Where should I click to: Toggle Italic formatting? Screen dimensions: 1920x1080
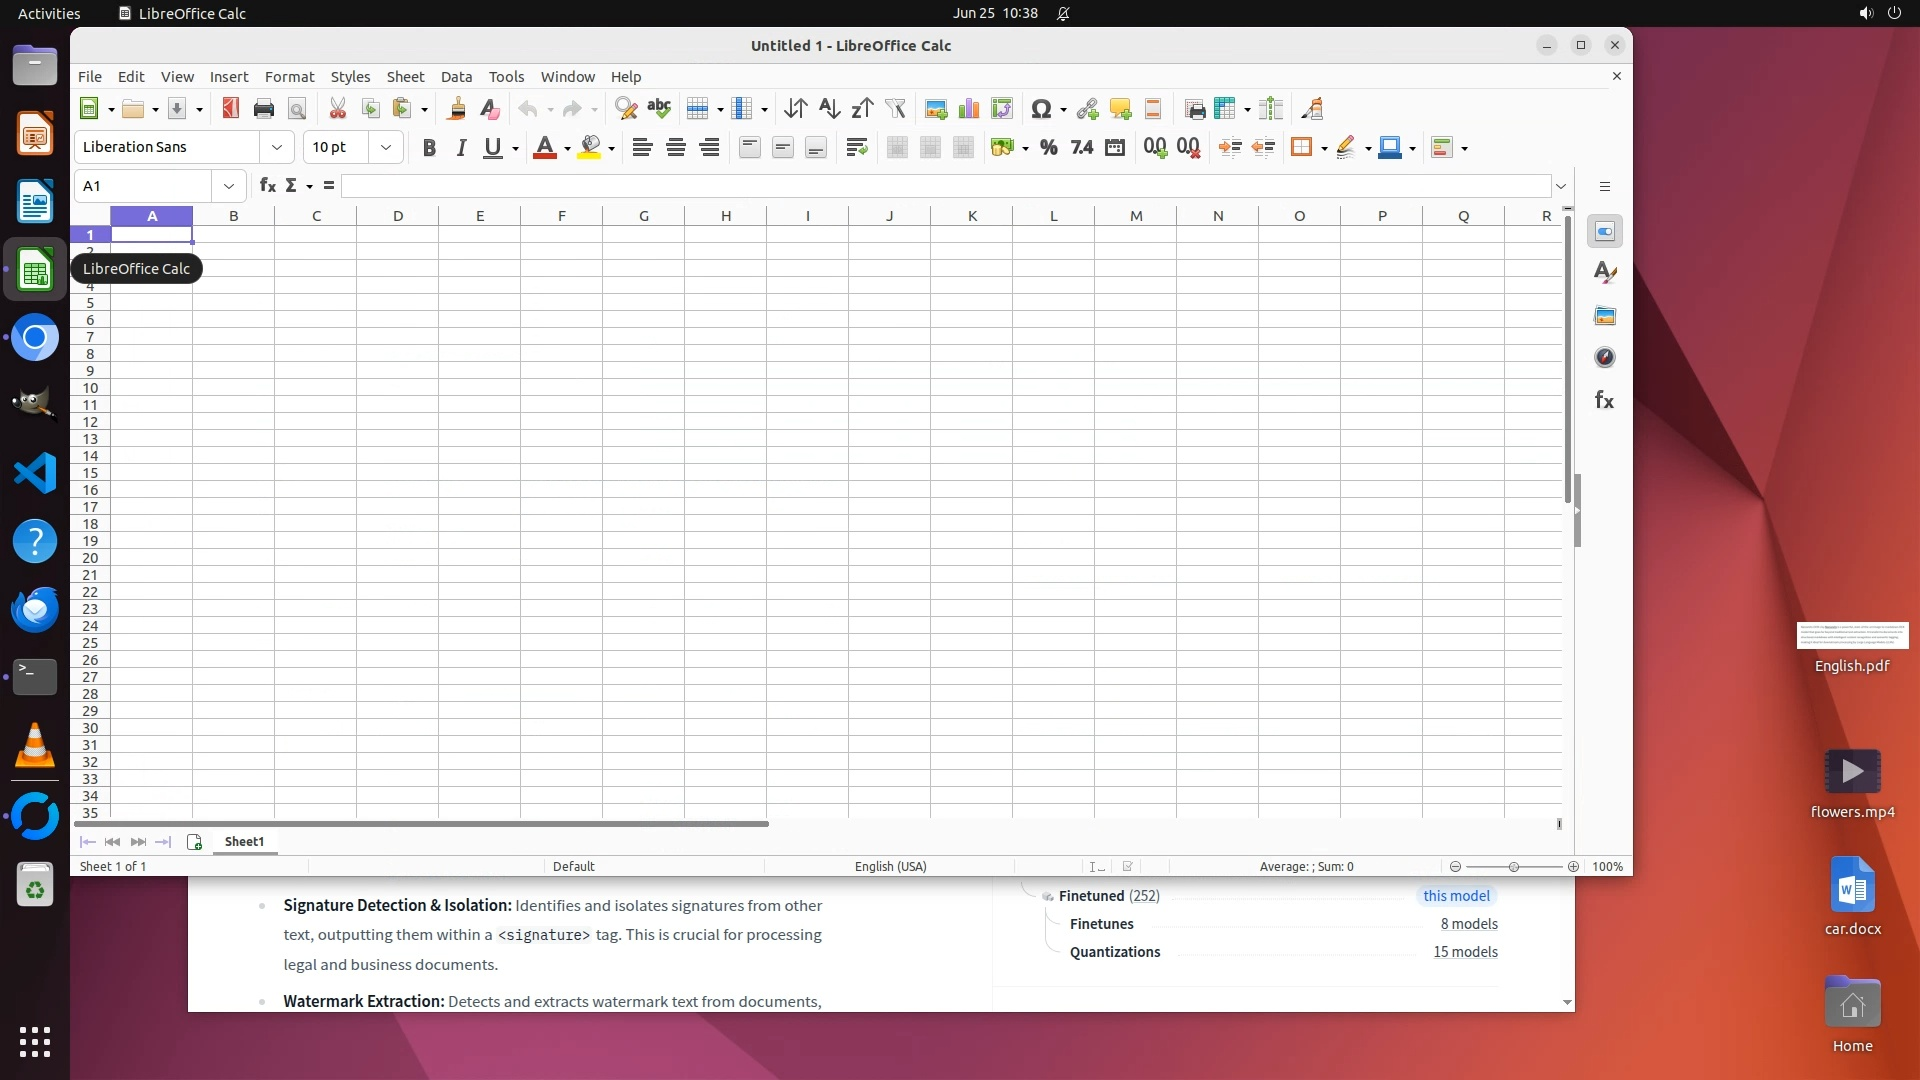[x=461, y=148]
